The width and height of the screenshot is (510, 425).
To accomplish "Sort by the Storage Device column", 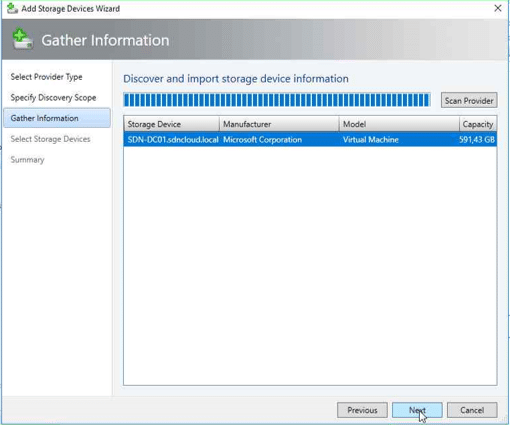I will click(172, 124).
